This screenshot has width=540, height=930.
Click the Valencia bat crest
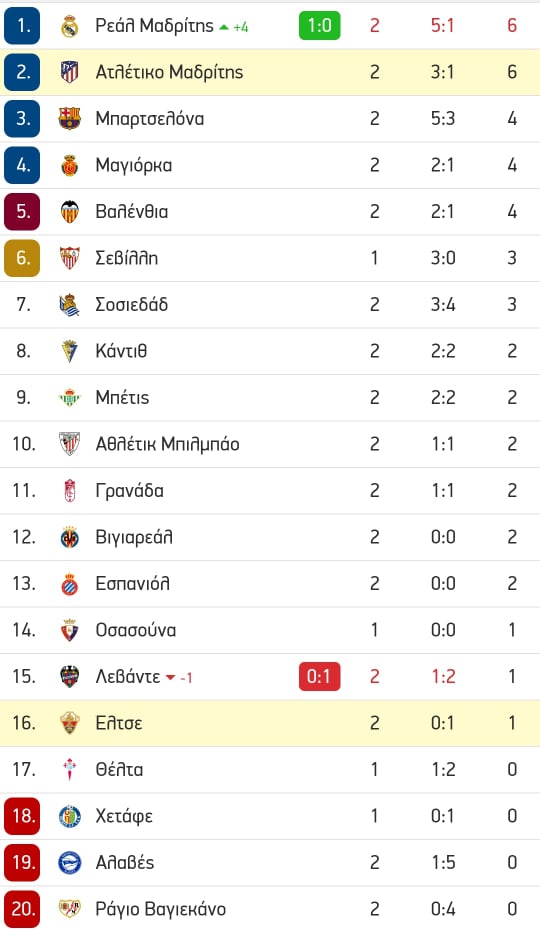coord(69,212)
